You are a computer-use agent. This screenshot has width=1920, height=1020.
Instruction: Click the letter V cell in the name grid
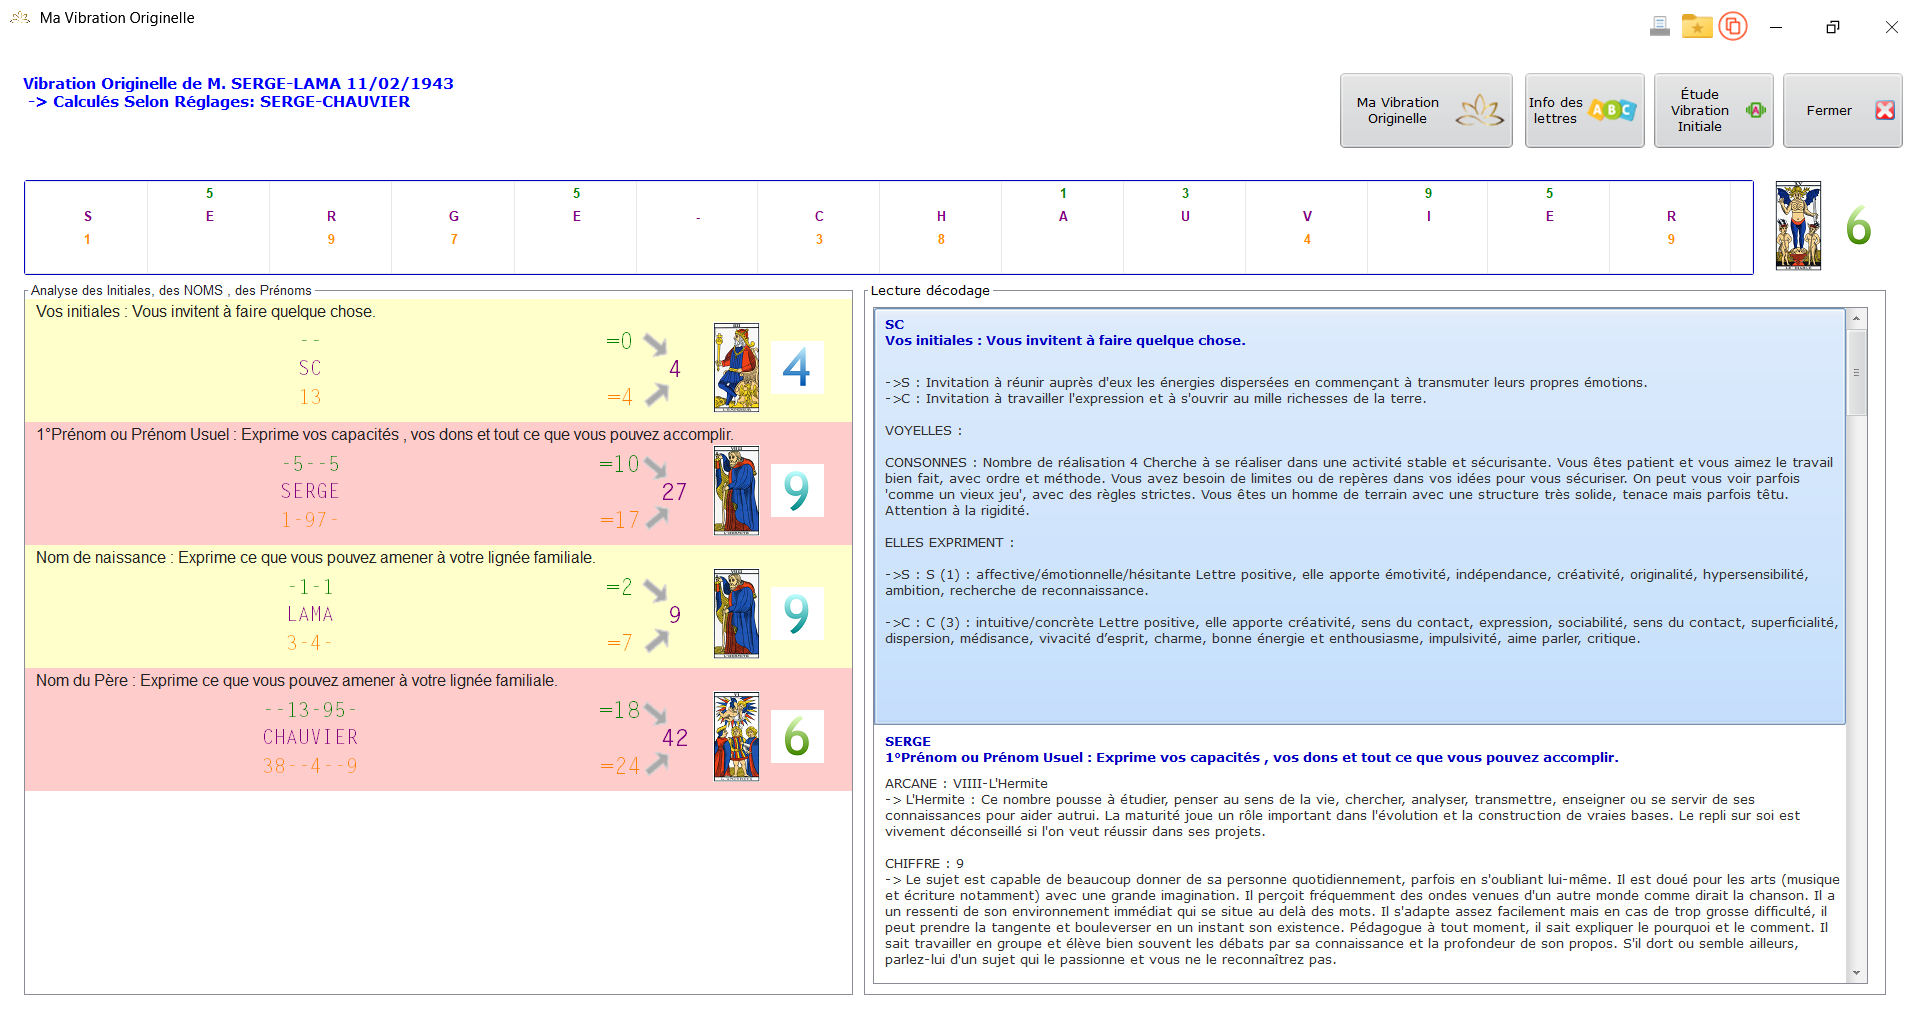point(1307,227)
